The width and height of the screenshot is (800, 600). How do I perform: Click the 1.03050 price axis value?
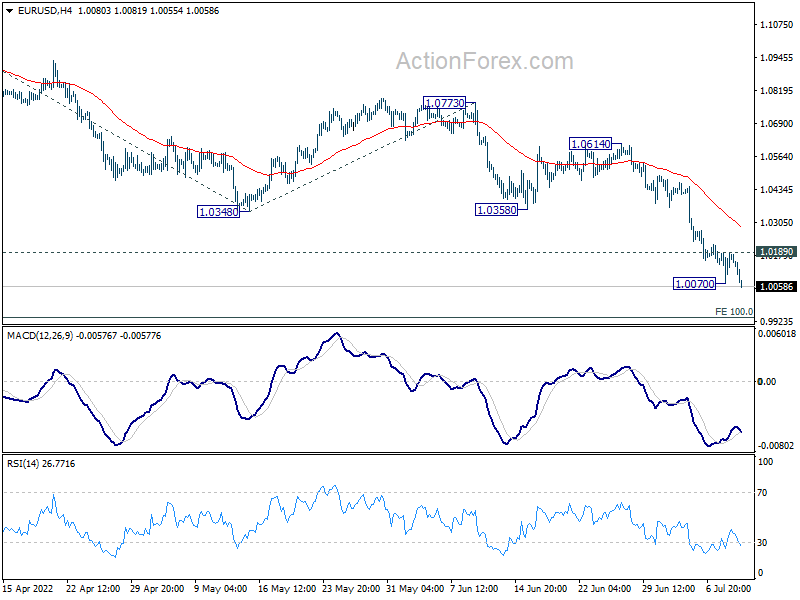[777, 222]
